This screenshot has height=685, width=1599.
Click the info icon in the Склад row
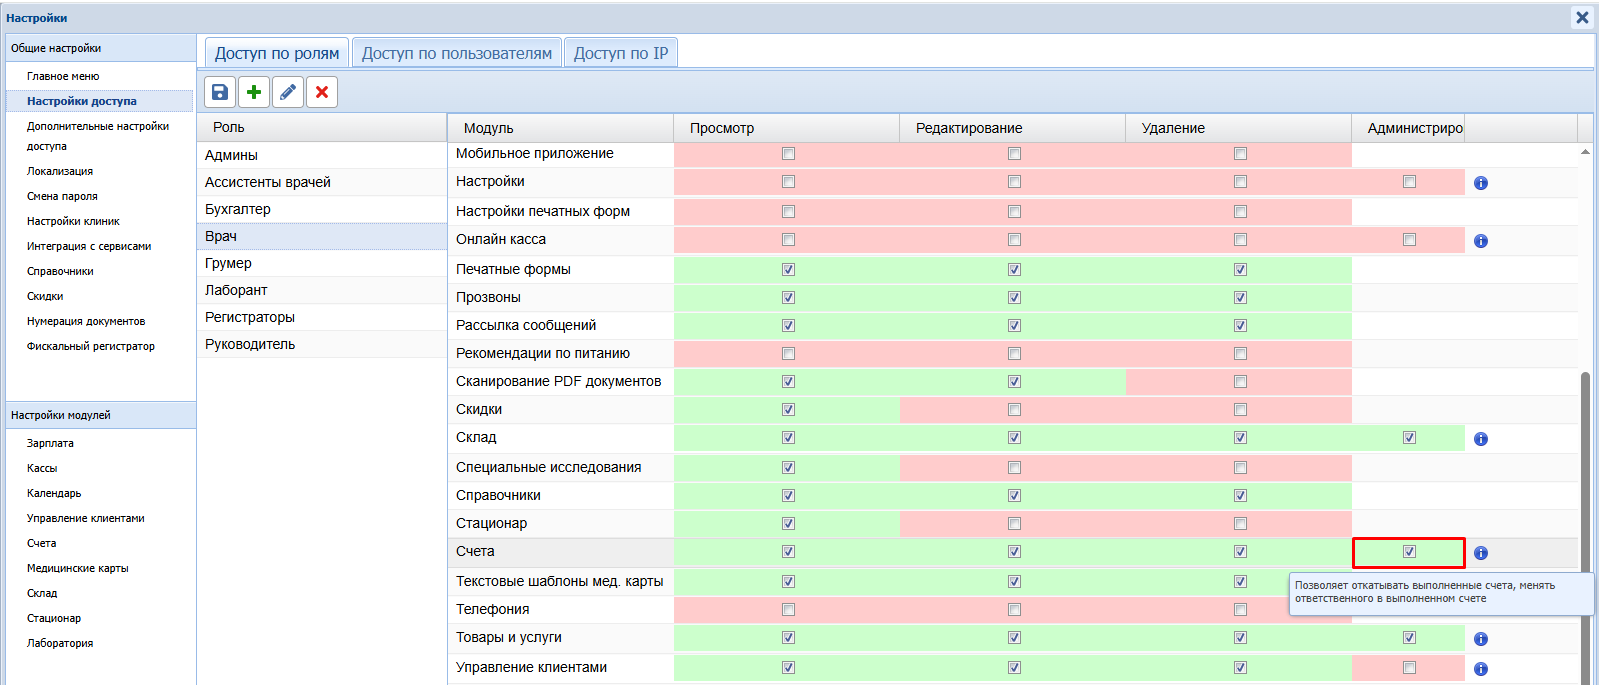click(x=1481, y=439)
